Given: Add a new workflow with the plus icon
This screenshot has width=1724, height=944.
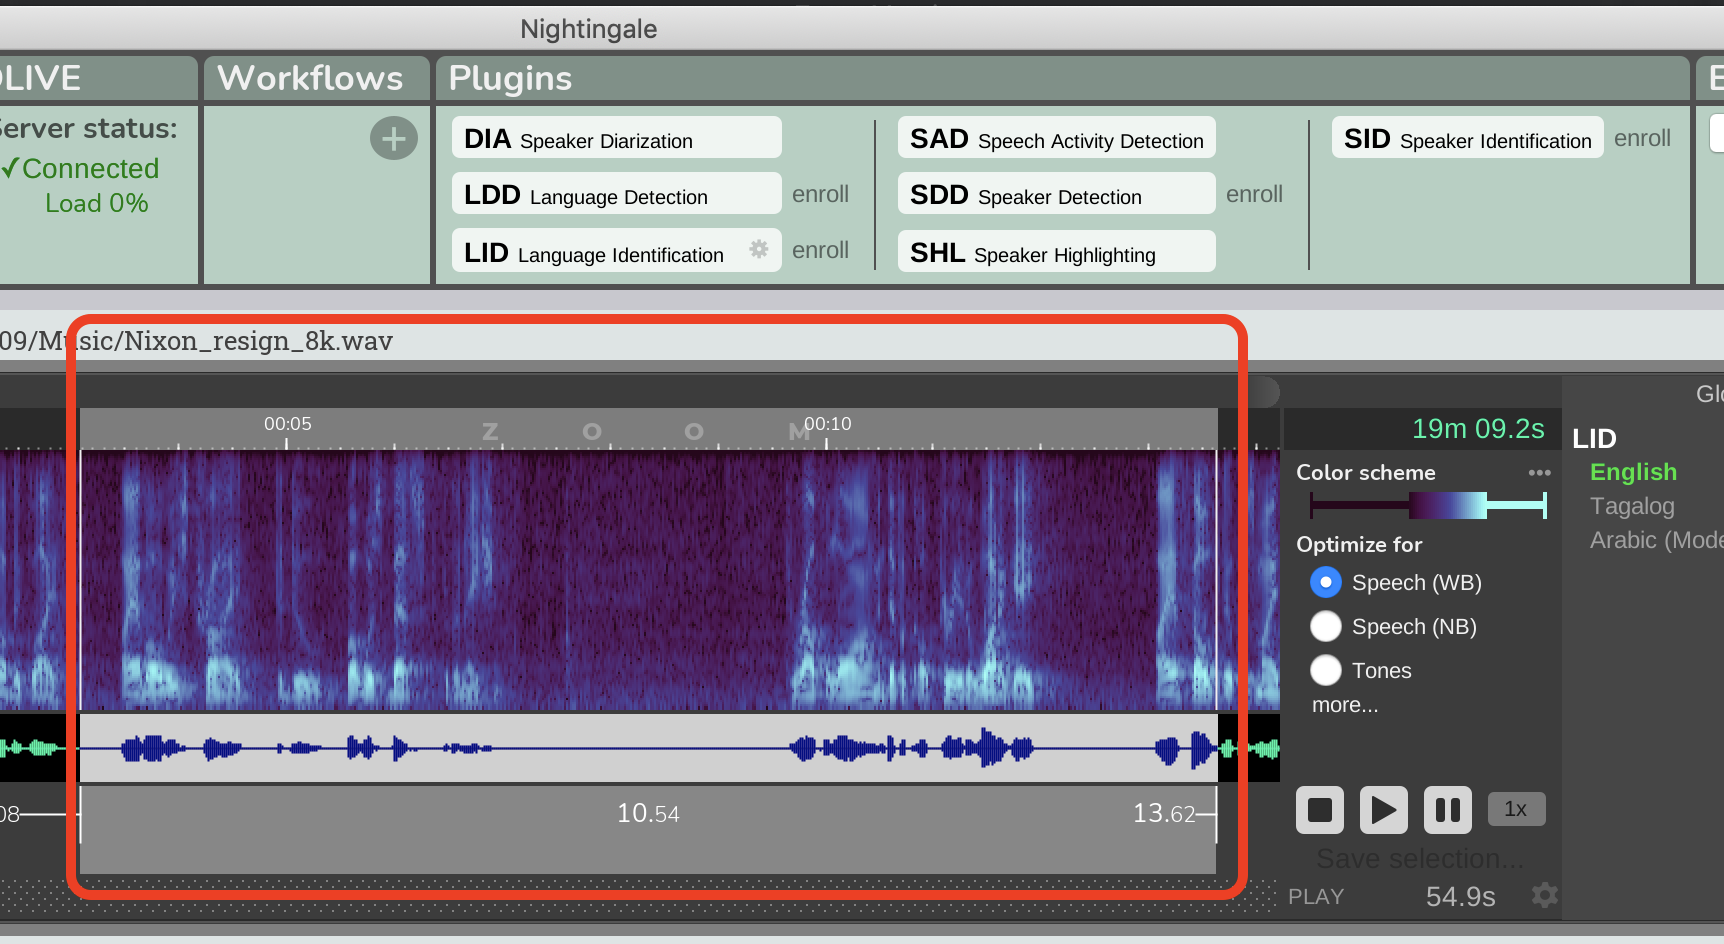Looking at the screenshot, I should (393, 138).
